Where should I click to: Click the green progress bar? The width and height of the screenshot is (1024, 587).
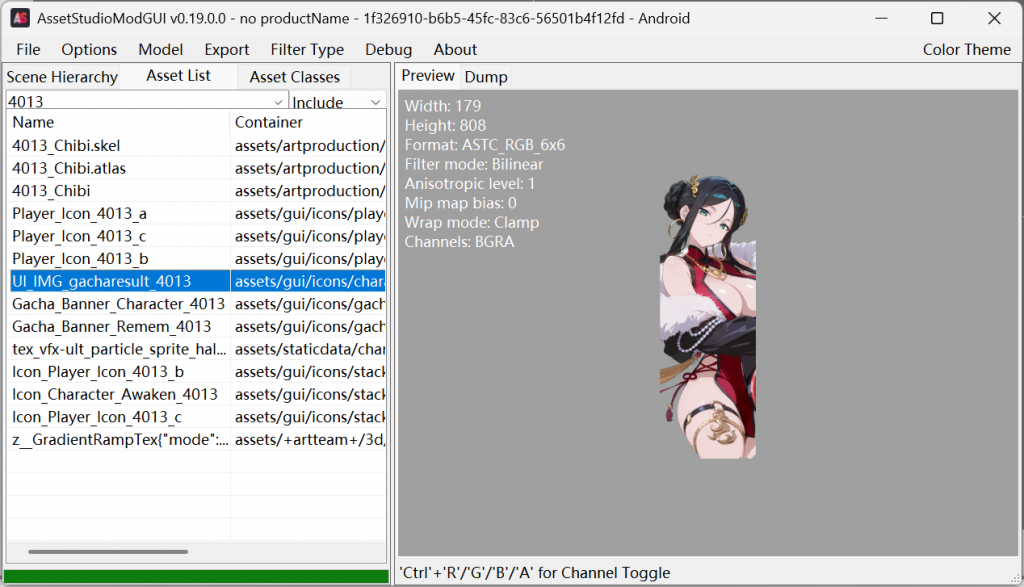196,577
